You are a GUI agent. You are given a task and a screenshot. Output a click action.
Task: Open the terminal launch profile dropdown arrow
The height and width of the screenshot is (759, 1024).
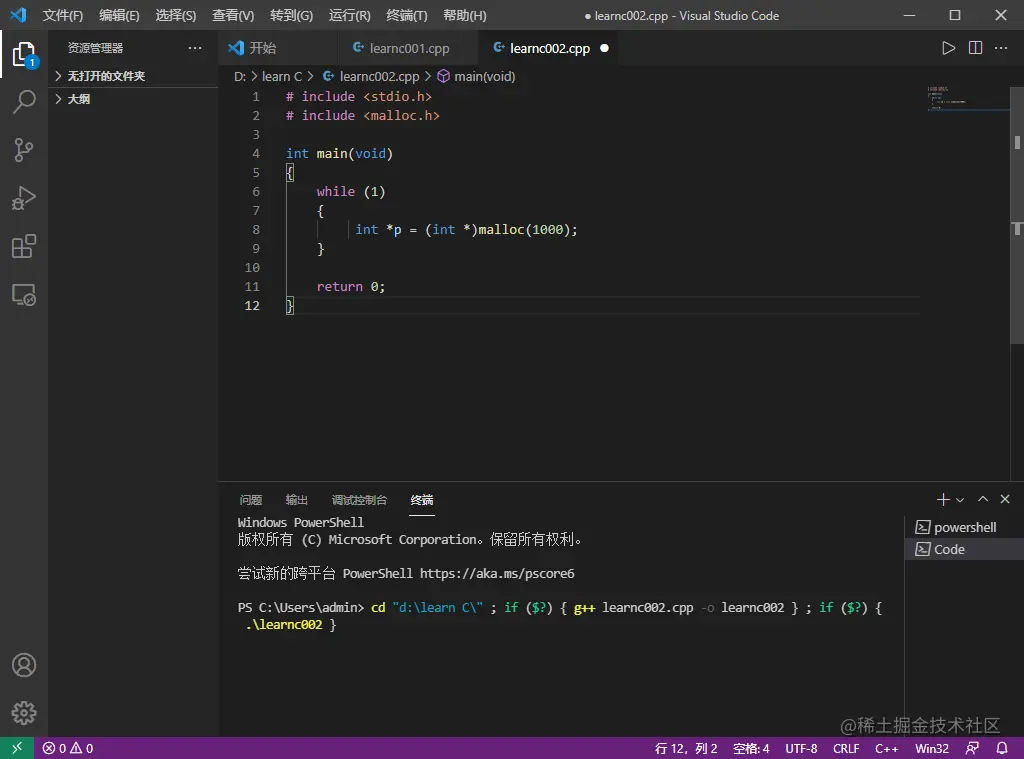[x=960, y=500]
